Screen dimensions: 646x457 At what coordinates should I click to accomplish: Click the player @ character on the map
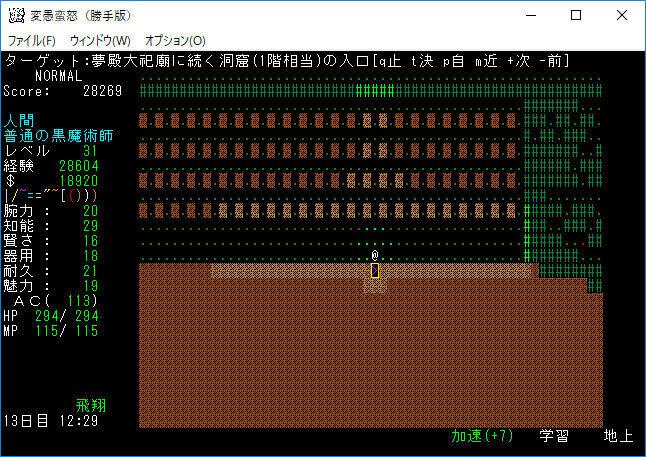pos(375,255)
